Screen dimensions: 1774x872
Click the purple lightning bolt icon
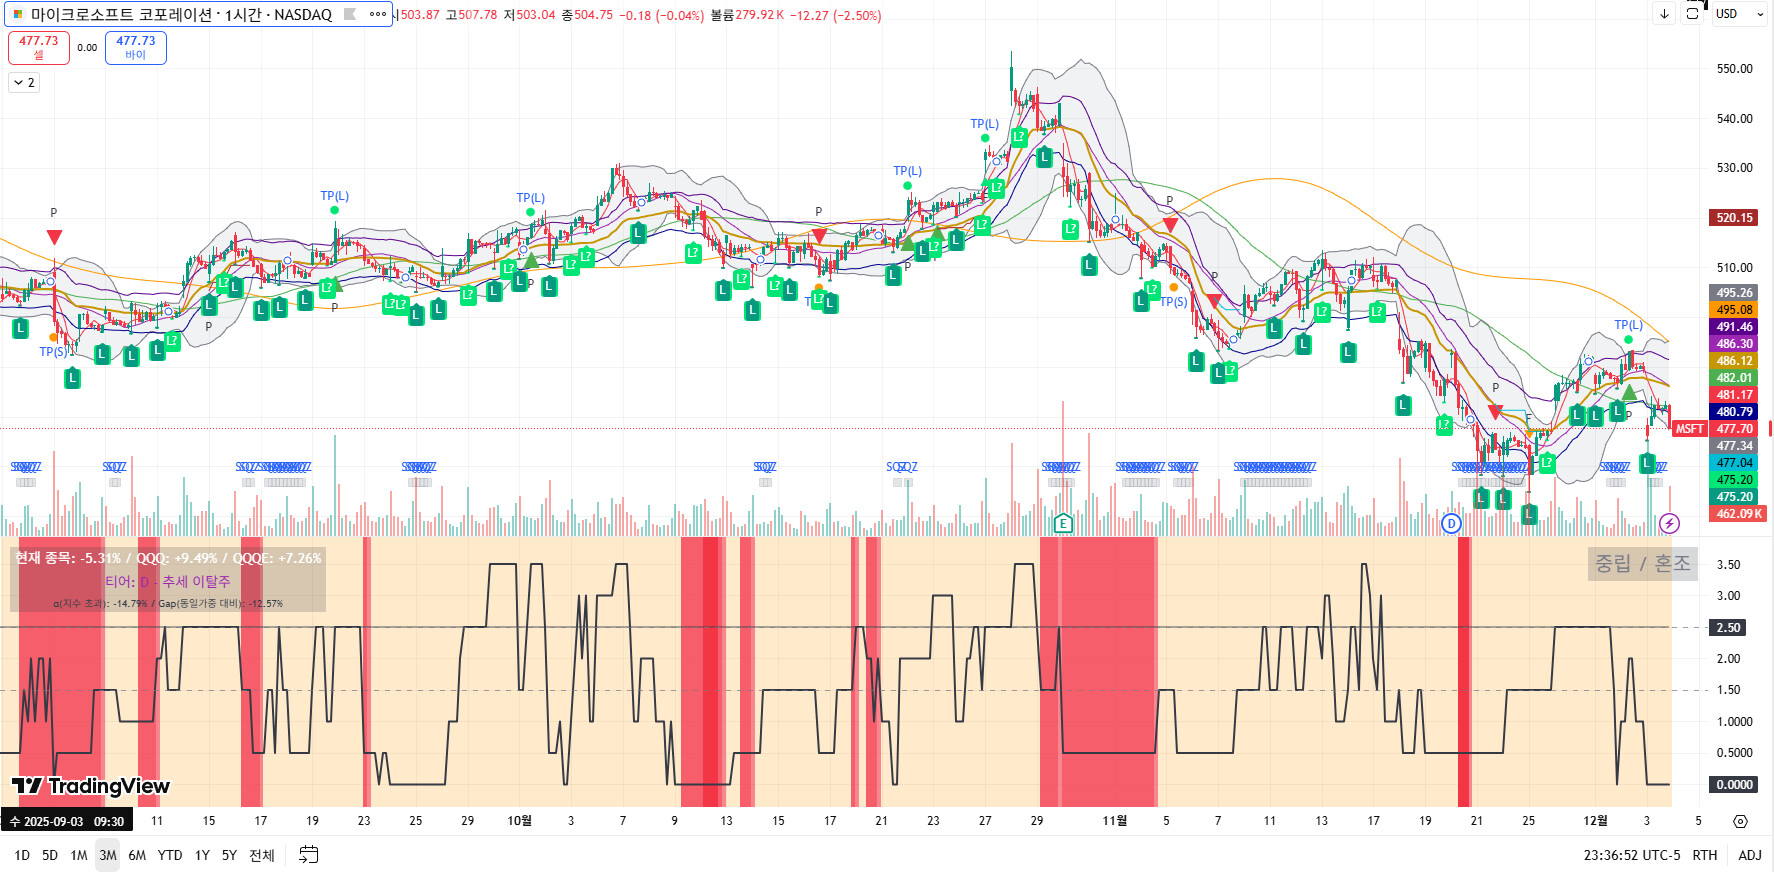(1669, 523)
